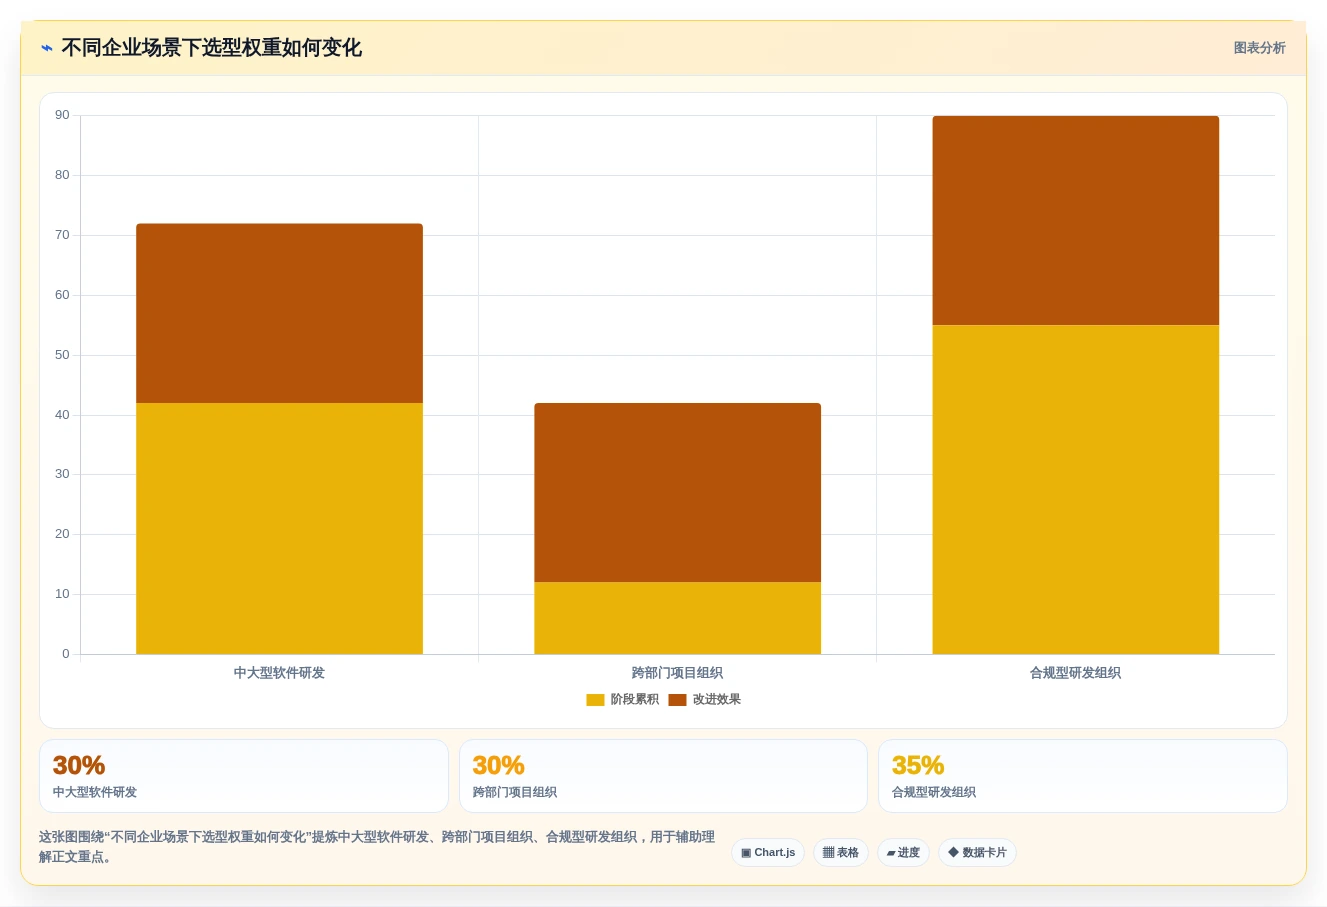Click the Chart.js tag chip
The width and height of the screenshot is (1327, 907).
768,853
